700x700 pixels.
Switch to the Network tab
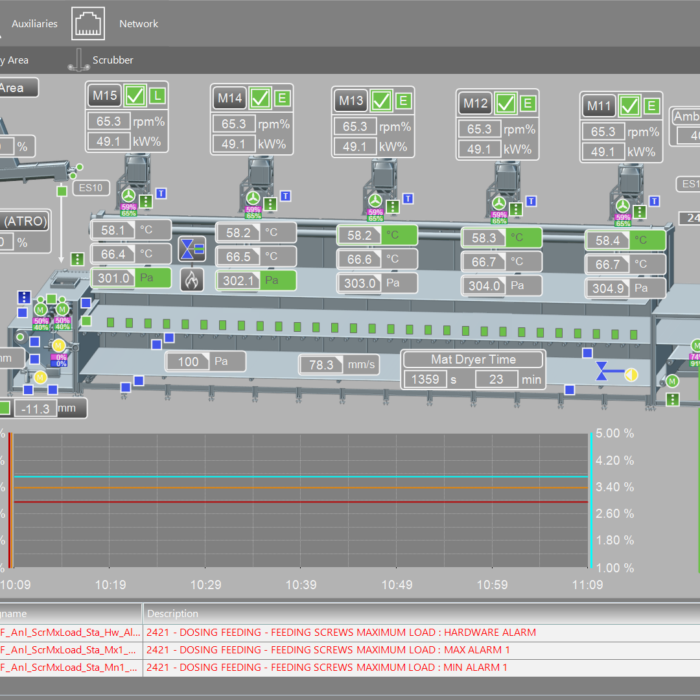click(138, 23)
